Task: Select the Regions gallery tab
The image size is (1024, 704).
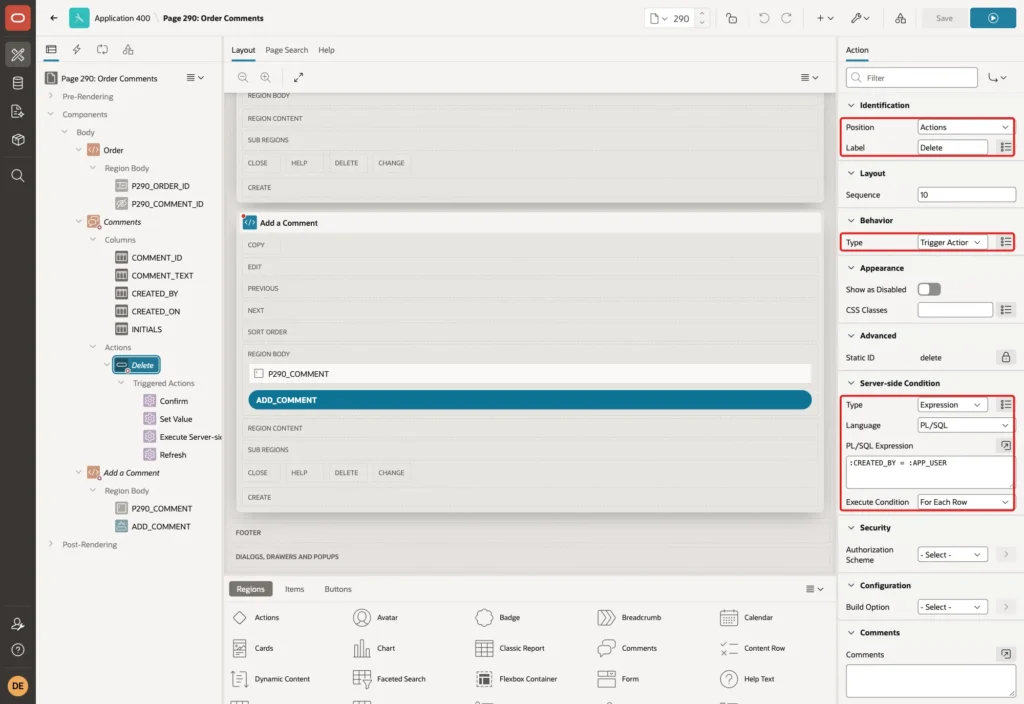Action: [x=250, y=589]
